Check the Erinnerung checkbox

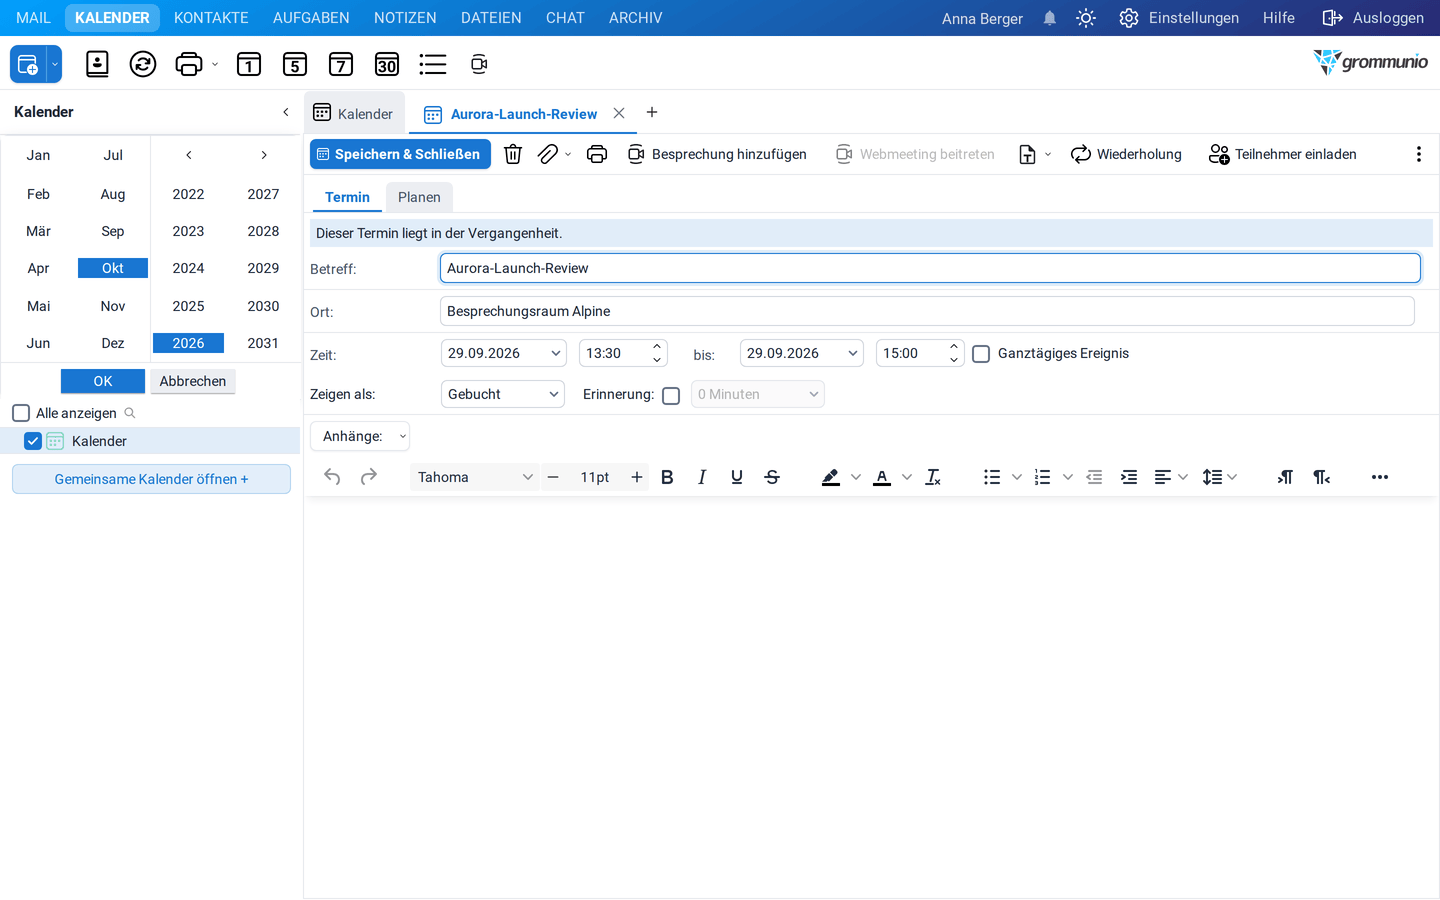point(671,395)
